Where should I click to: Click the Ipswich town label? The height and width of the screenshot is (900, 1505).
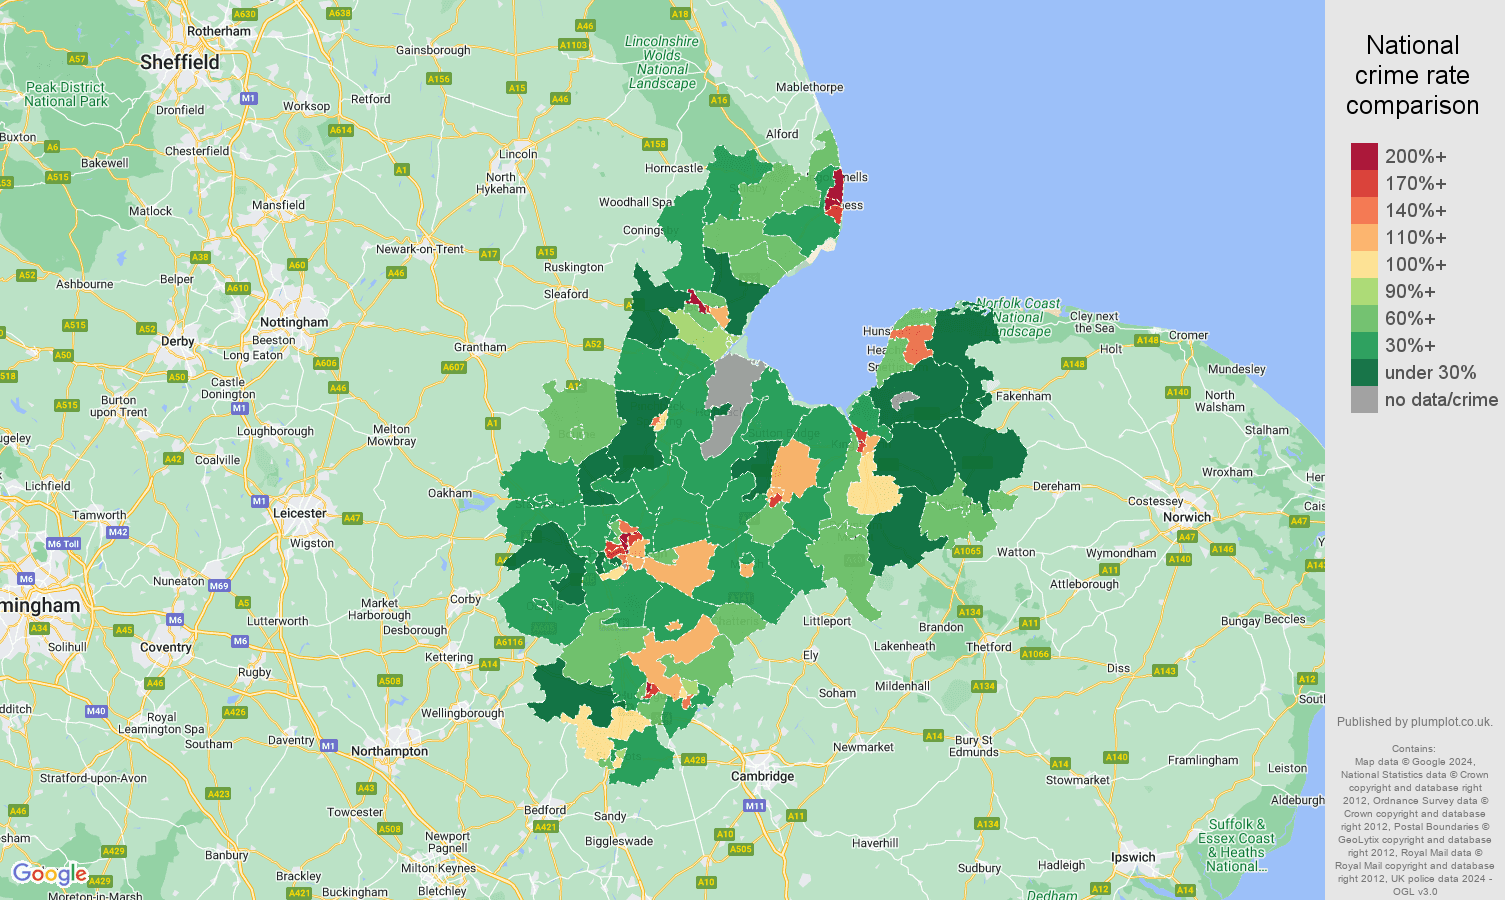click(1133, 857)
